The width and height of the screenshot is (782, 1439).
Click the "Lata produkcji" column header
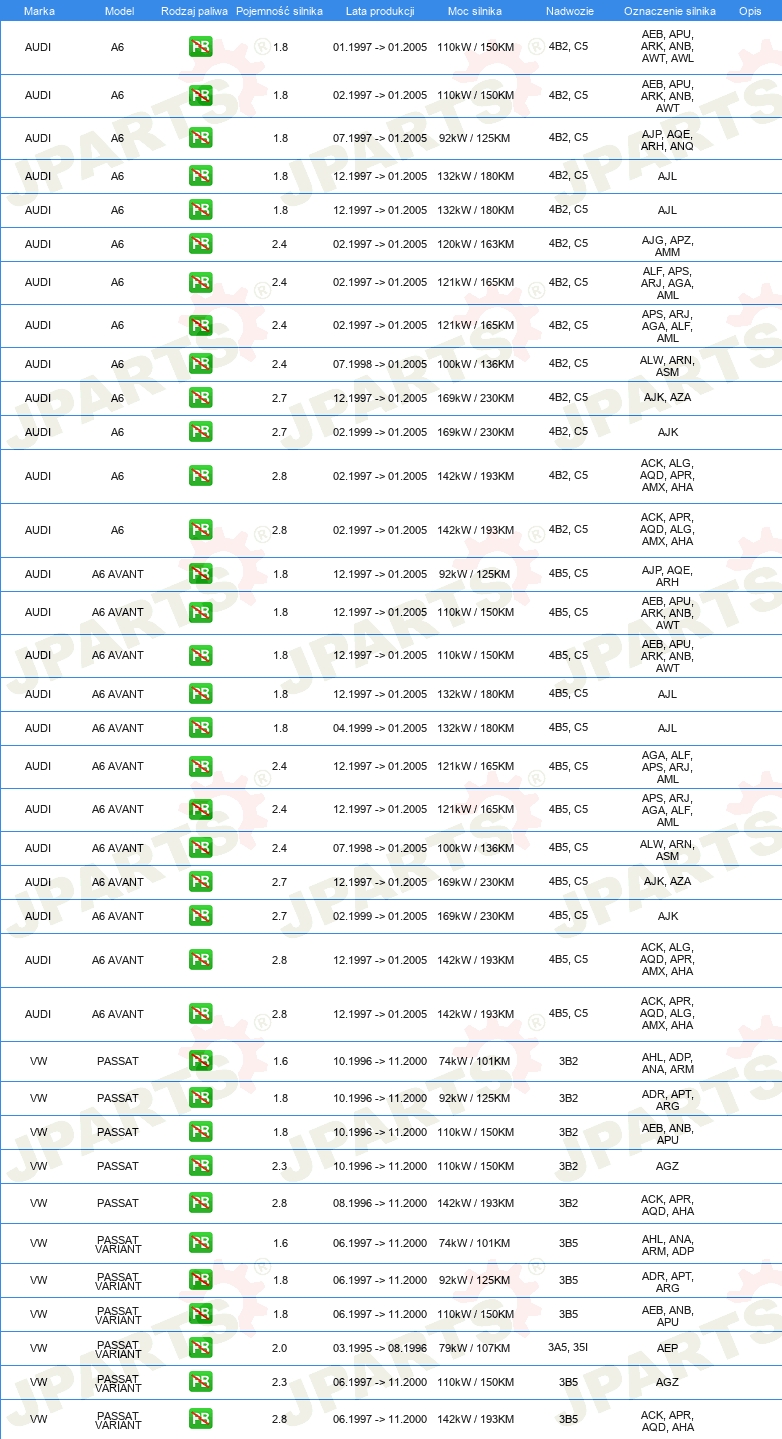pos(380,11)
